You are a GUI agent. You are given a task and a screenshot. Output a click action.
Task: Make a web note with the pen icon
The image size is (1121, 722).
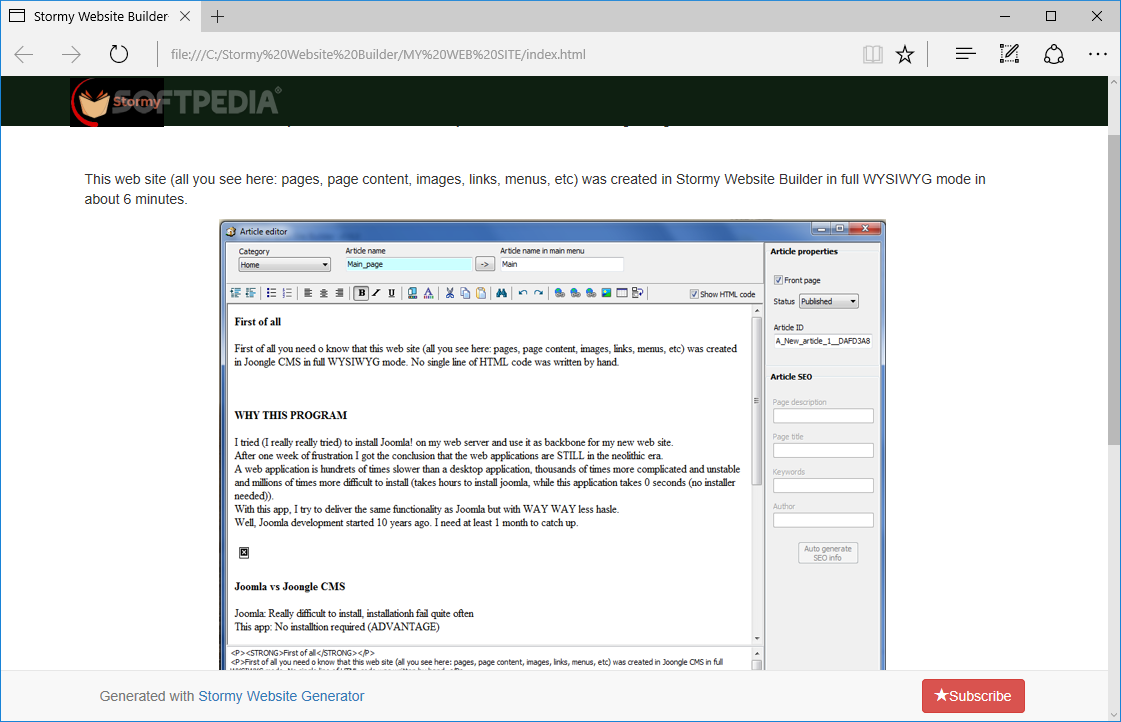tap(1009, 54)
